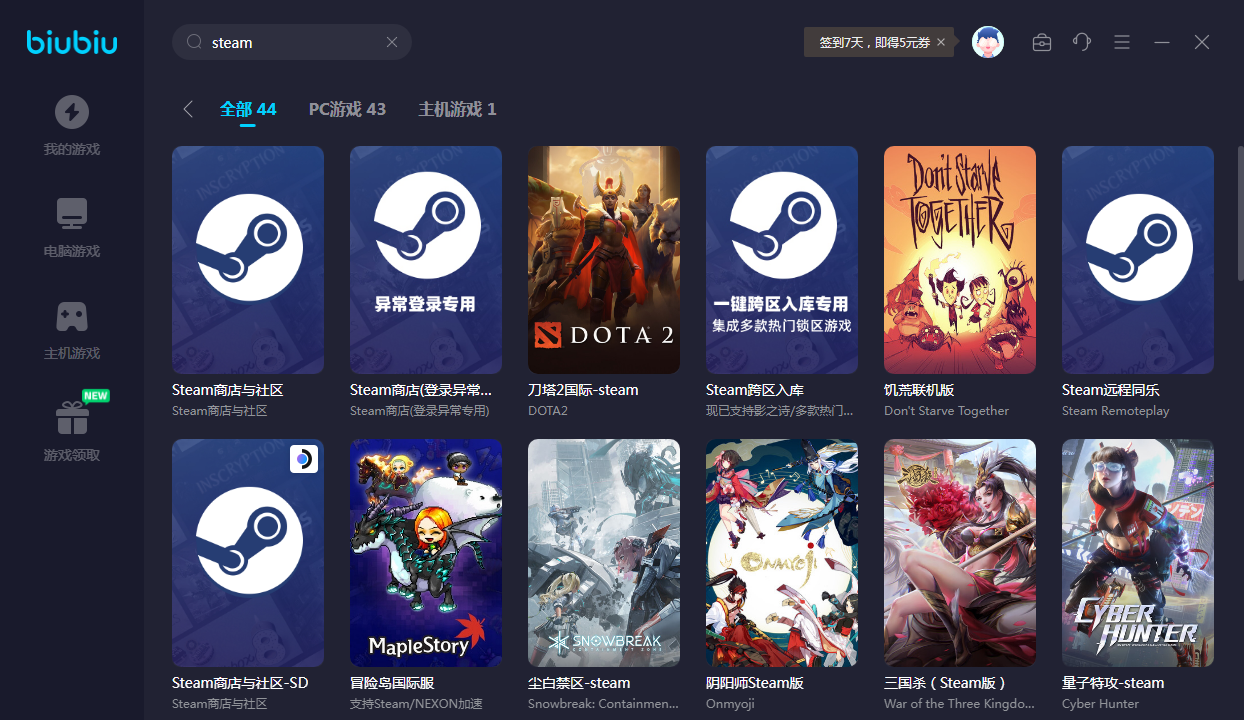Select the 主机游戏 1 tab
1244x720 pixels.
point(457,109)
